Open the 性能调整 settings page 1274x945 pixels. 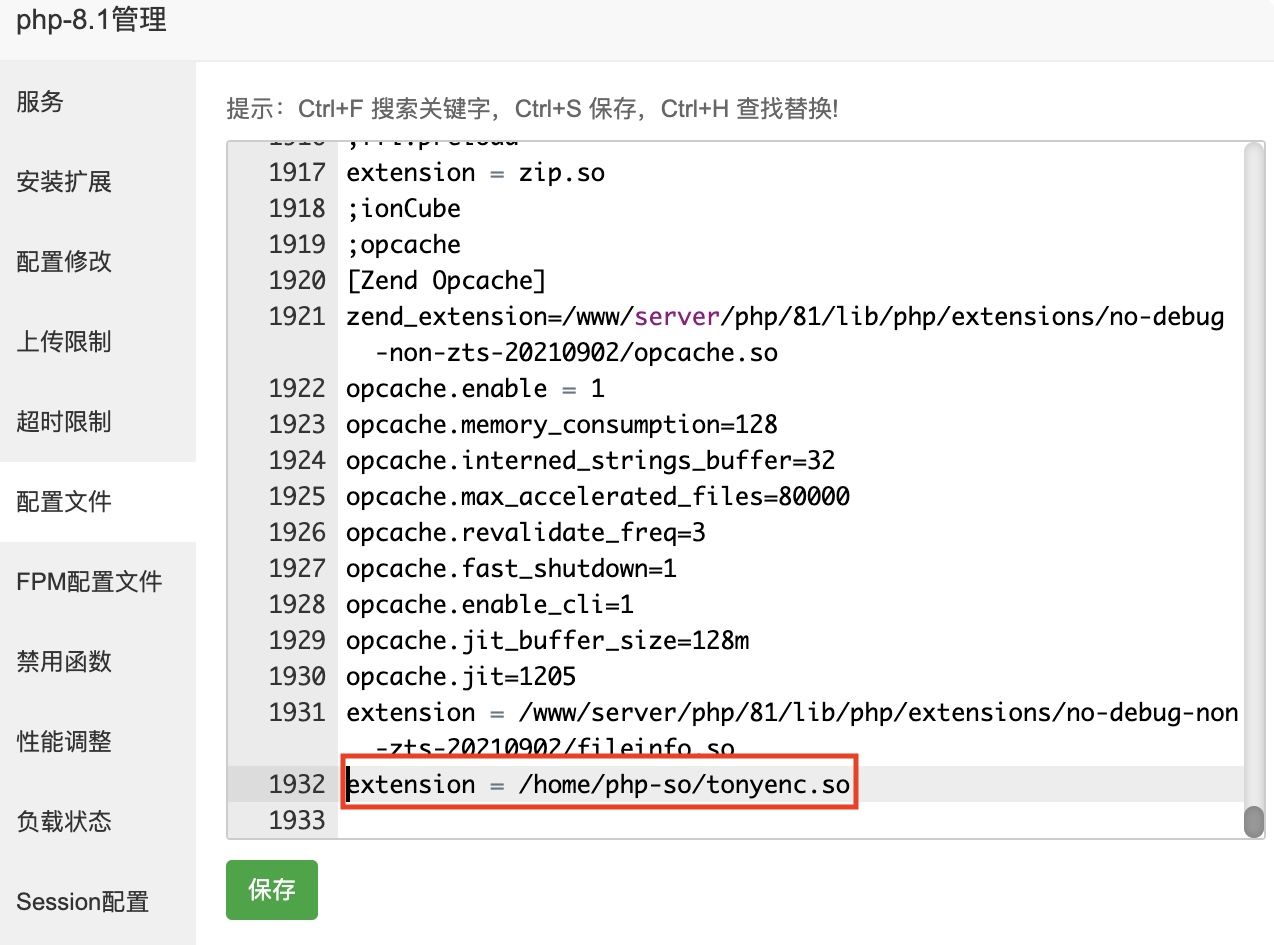[64, 742]
